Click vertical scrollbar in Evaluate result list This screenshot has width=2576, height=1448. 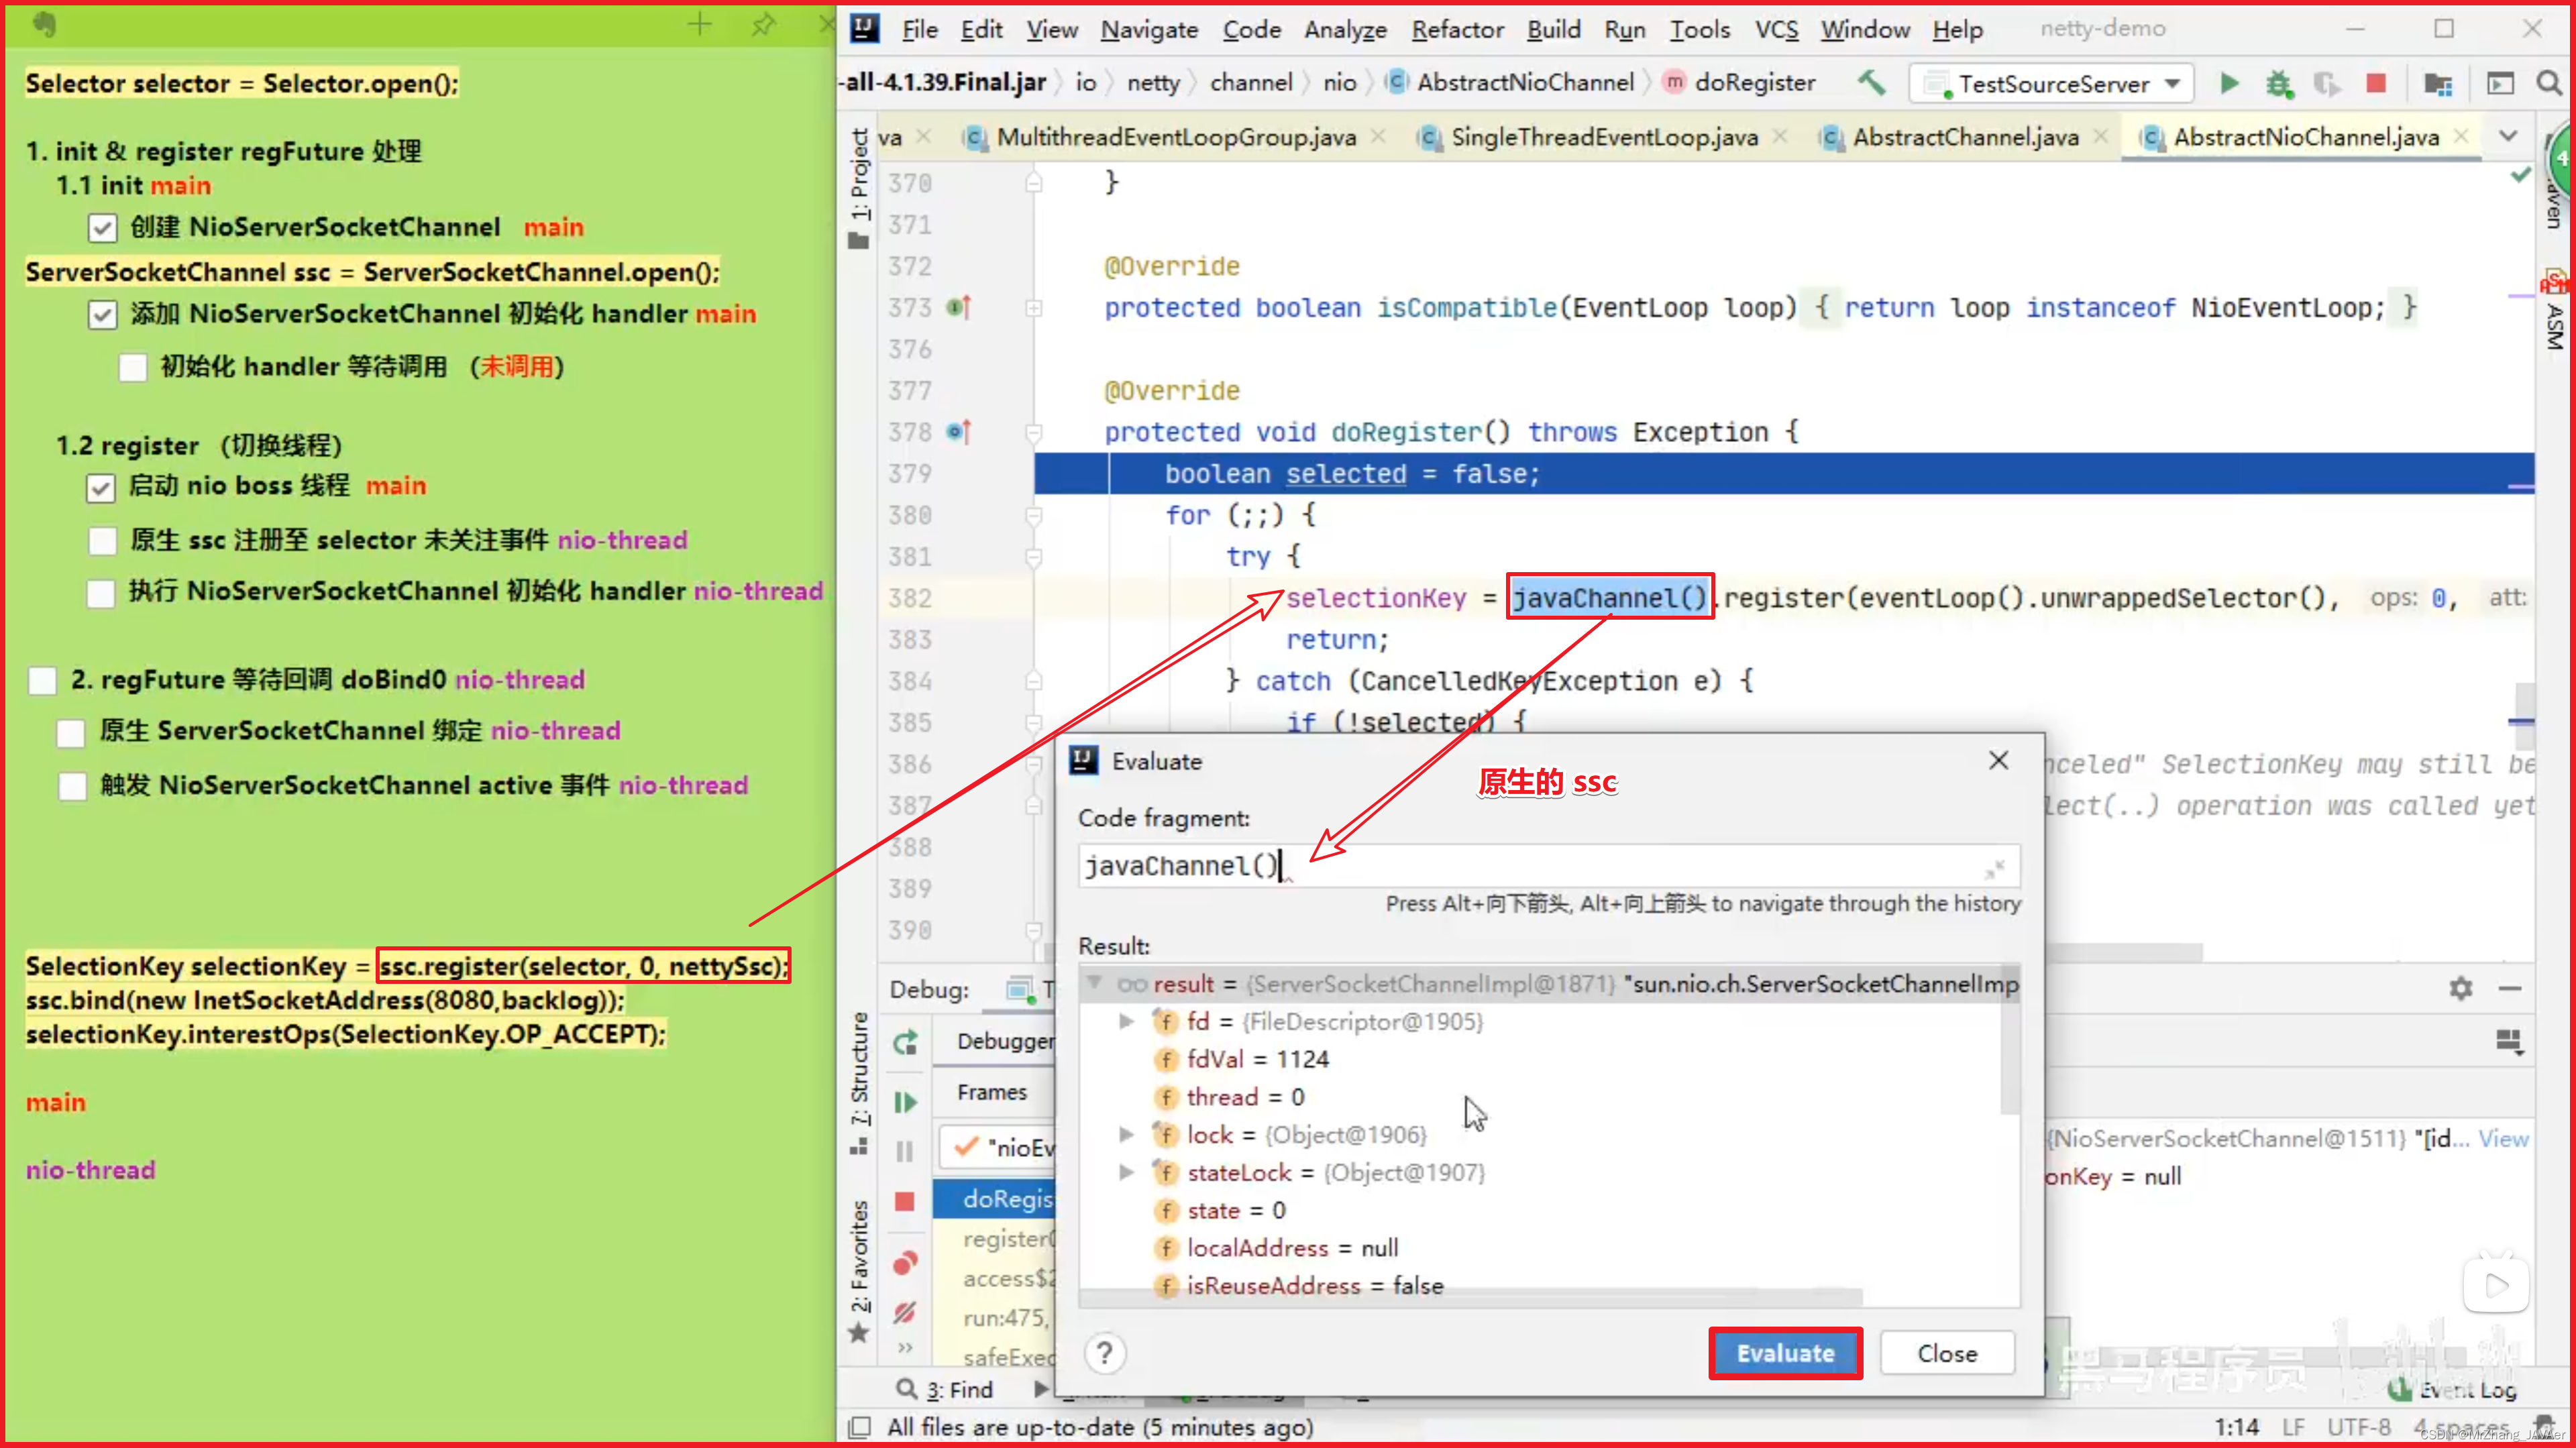[x=2009, y=1040]
